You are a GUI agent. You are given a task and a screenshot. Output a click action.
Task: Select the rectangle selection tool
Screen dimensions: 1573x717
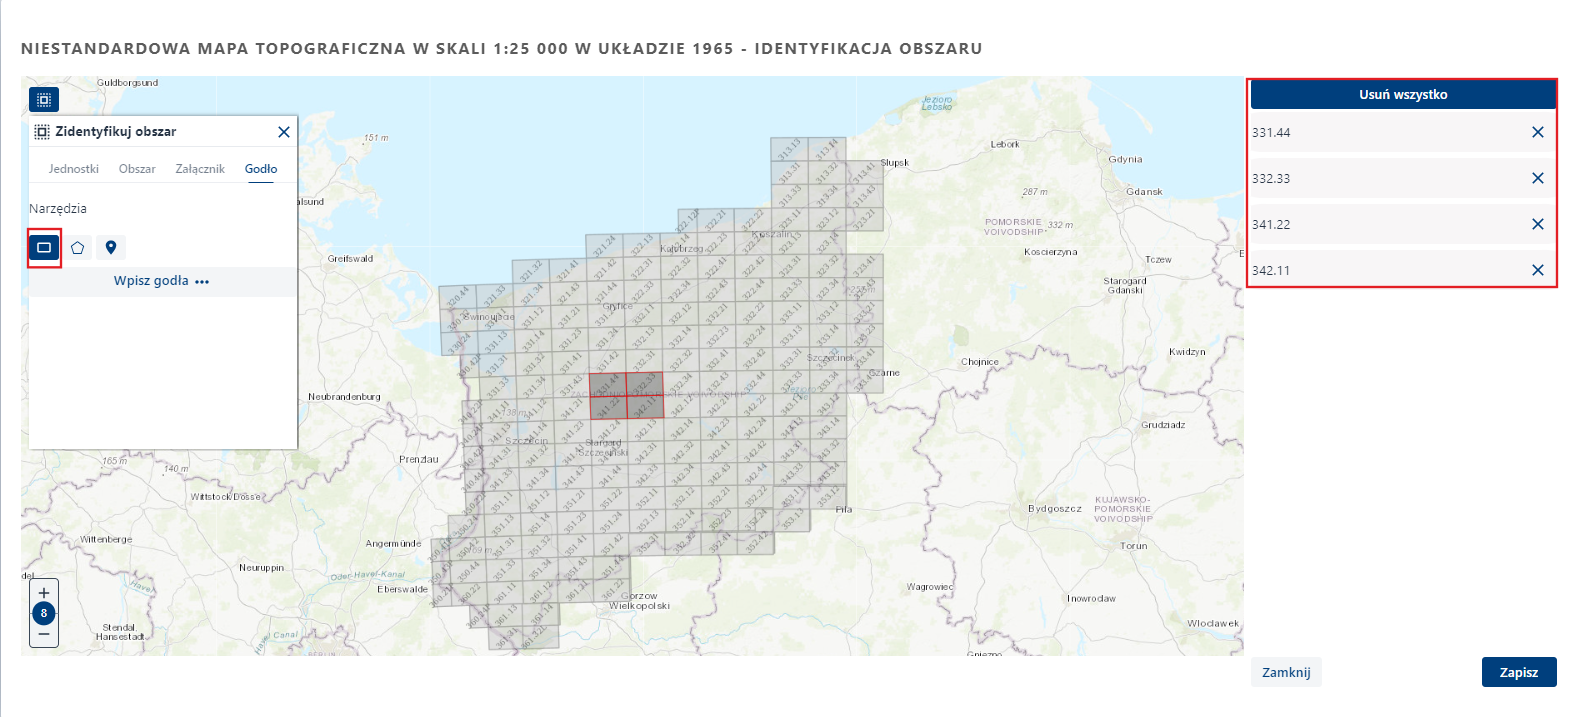[x=44, y=247]
